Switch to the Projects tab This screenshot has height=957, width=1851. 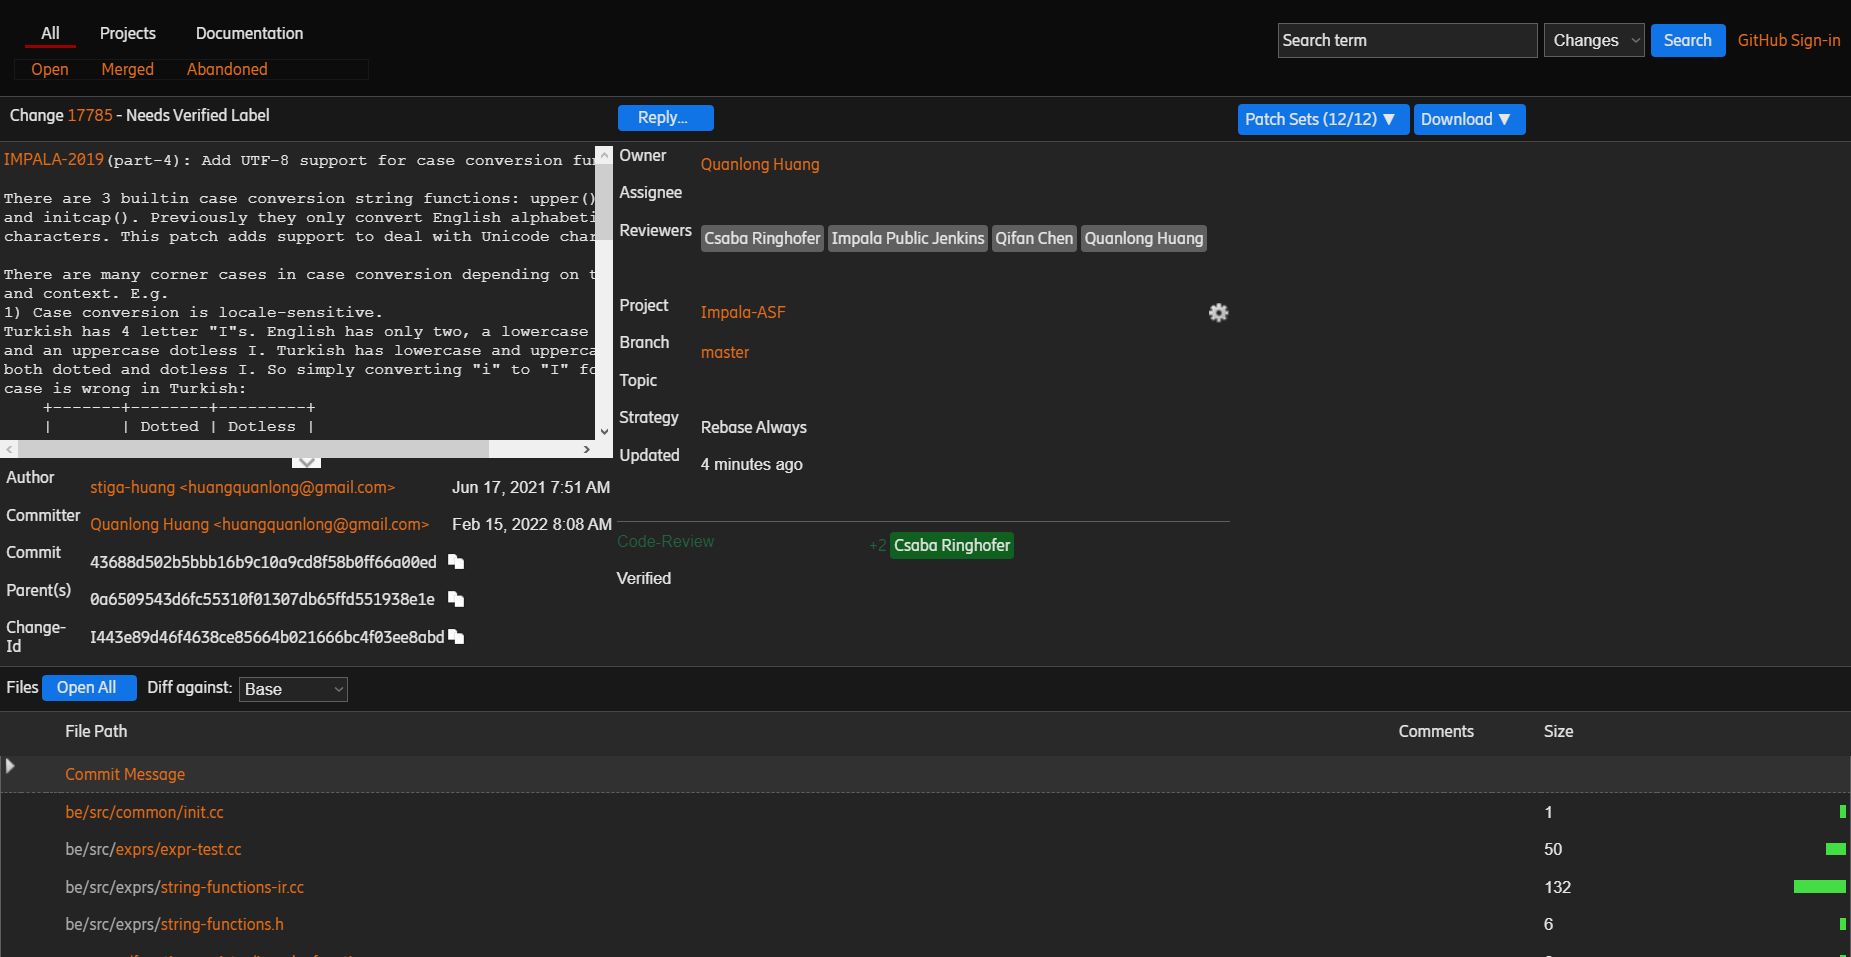(128, 33)
